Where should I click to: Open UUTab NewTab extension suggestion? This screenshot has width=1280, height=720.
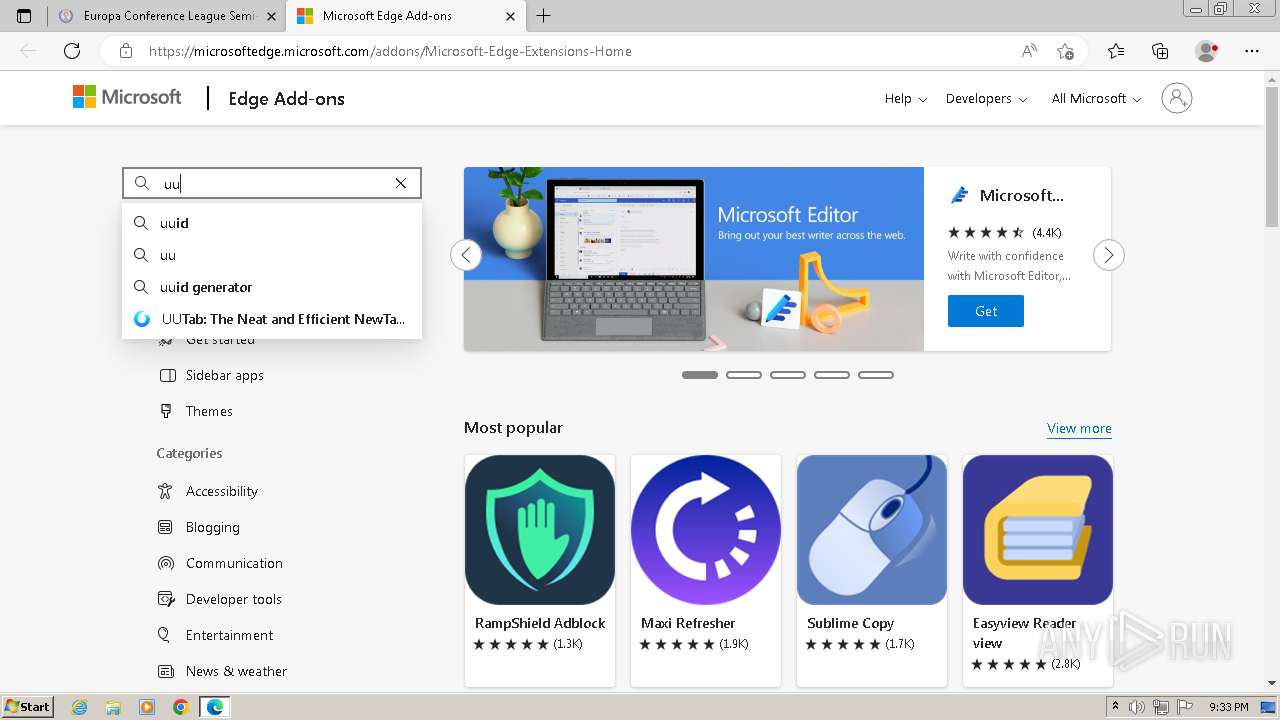(x=272, y=319)
